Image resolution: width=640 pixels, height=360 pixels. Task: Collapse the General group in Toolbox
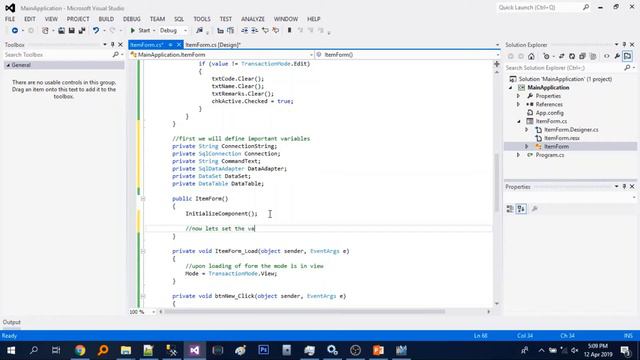8,65
